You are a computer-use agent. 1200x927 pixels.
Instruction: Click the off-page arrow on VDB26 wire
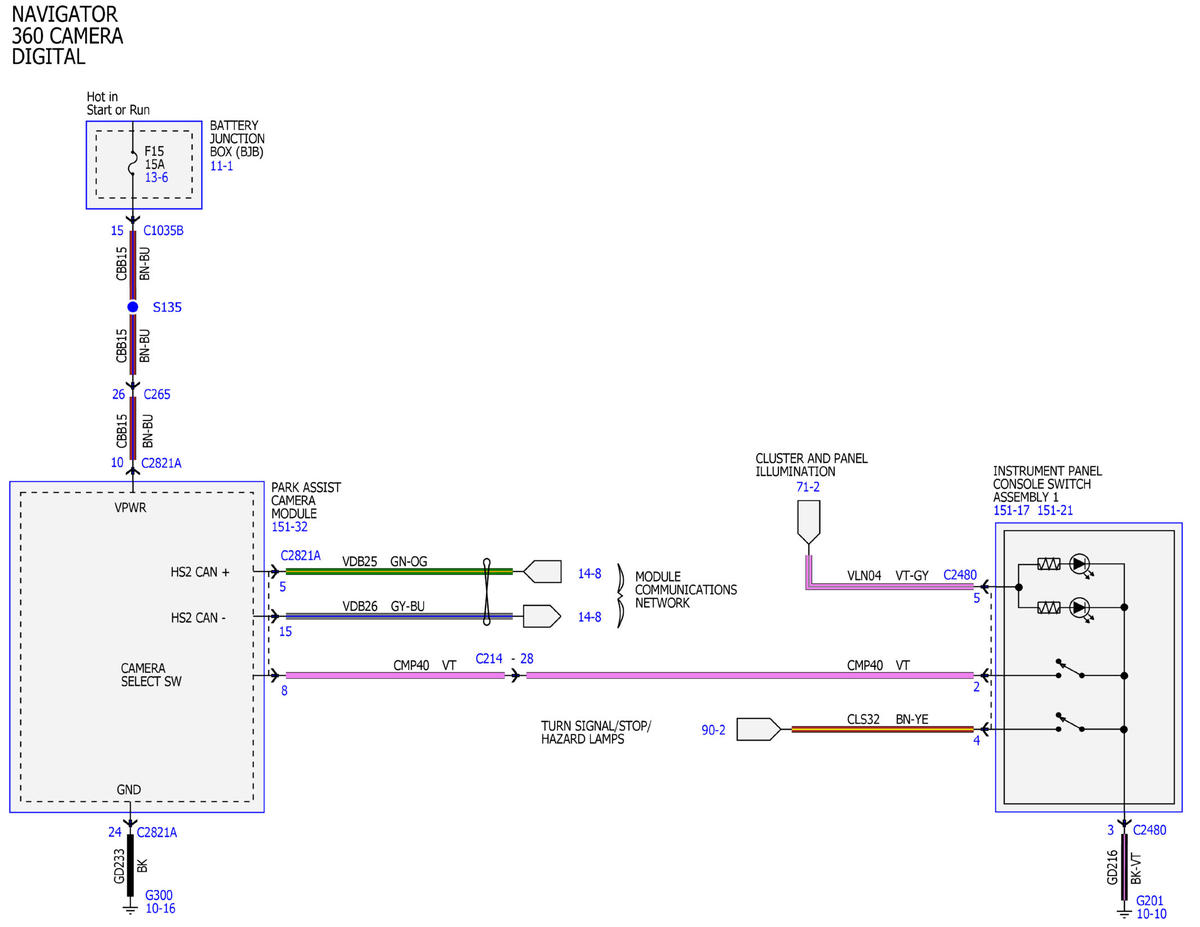click(x=542, y=616)
